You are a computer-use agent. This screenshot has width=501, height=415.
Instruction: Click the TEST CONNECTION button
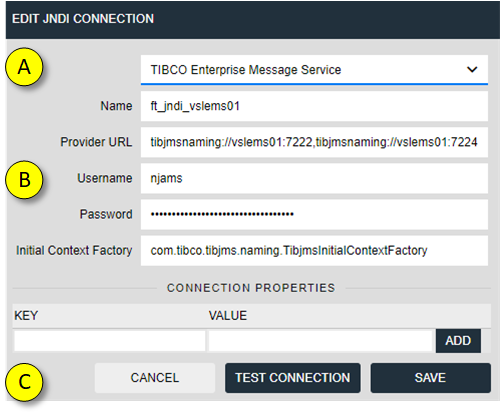[x=292, y=378]
